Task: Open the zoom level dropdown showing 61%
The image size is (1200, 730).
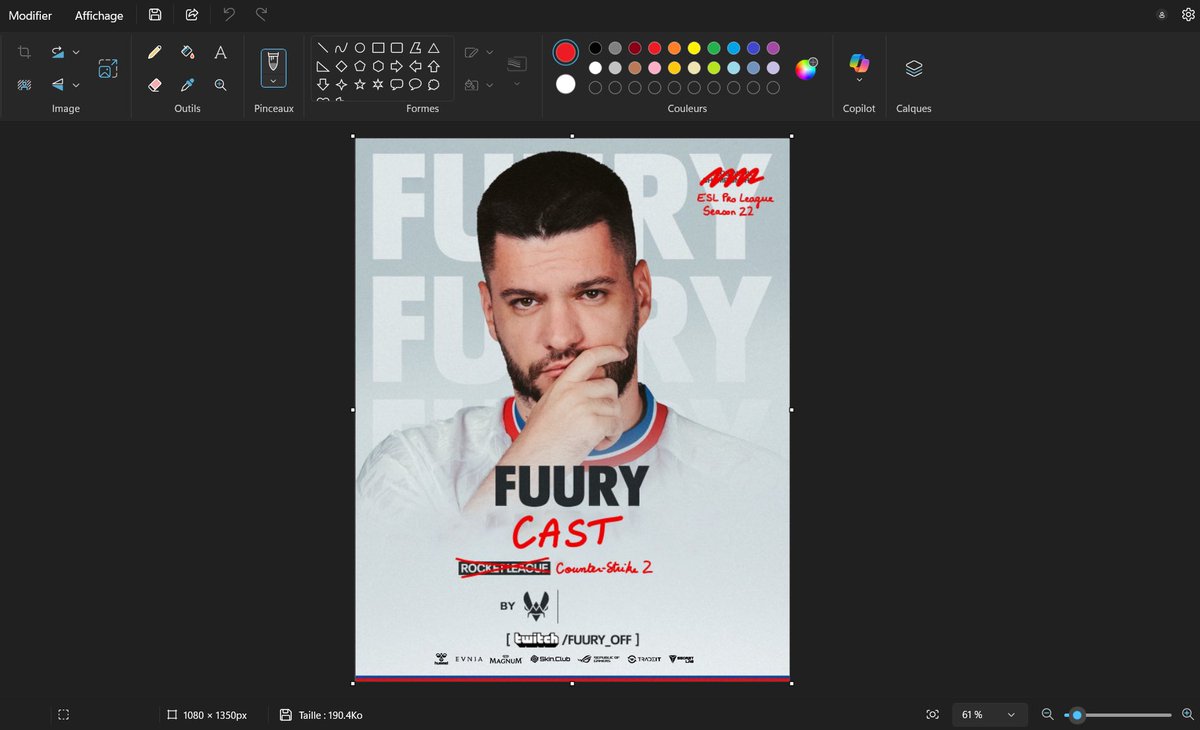Action: [x=990, y=714]
